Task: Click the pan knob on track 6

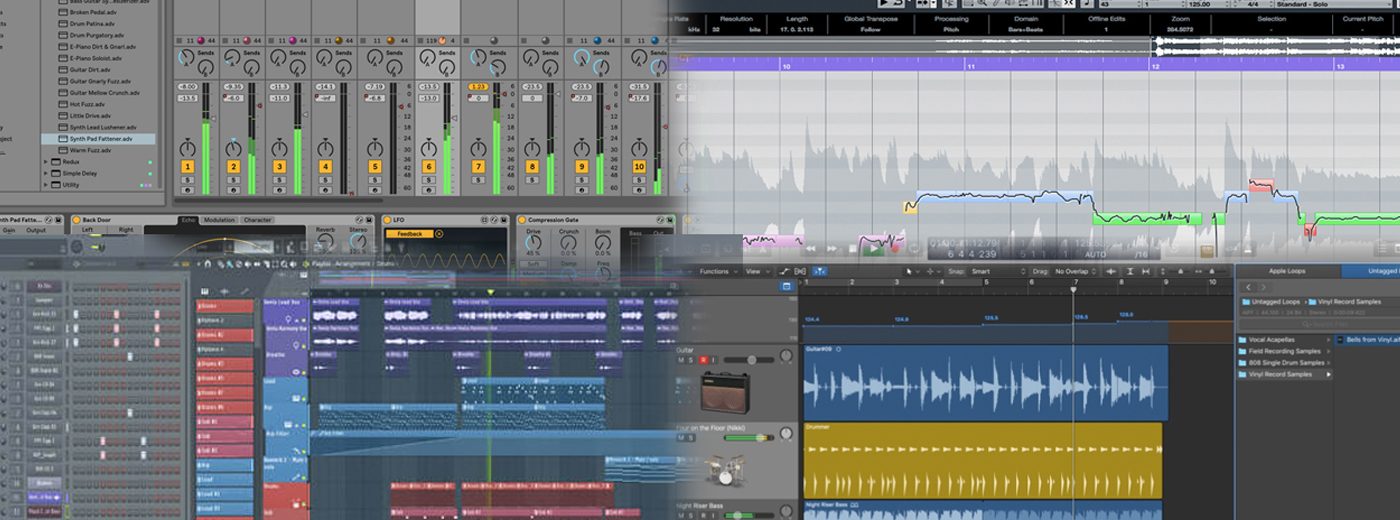Action: tap(429, 148)
